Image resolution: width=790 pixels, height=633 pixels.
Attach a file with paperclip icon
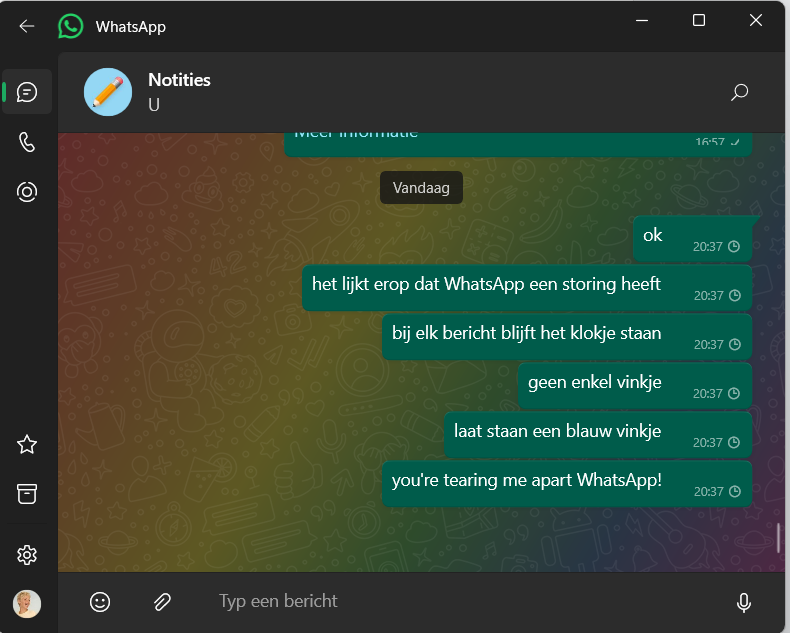pyautogui.click(x=162, y=602)
